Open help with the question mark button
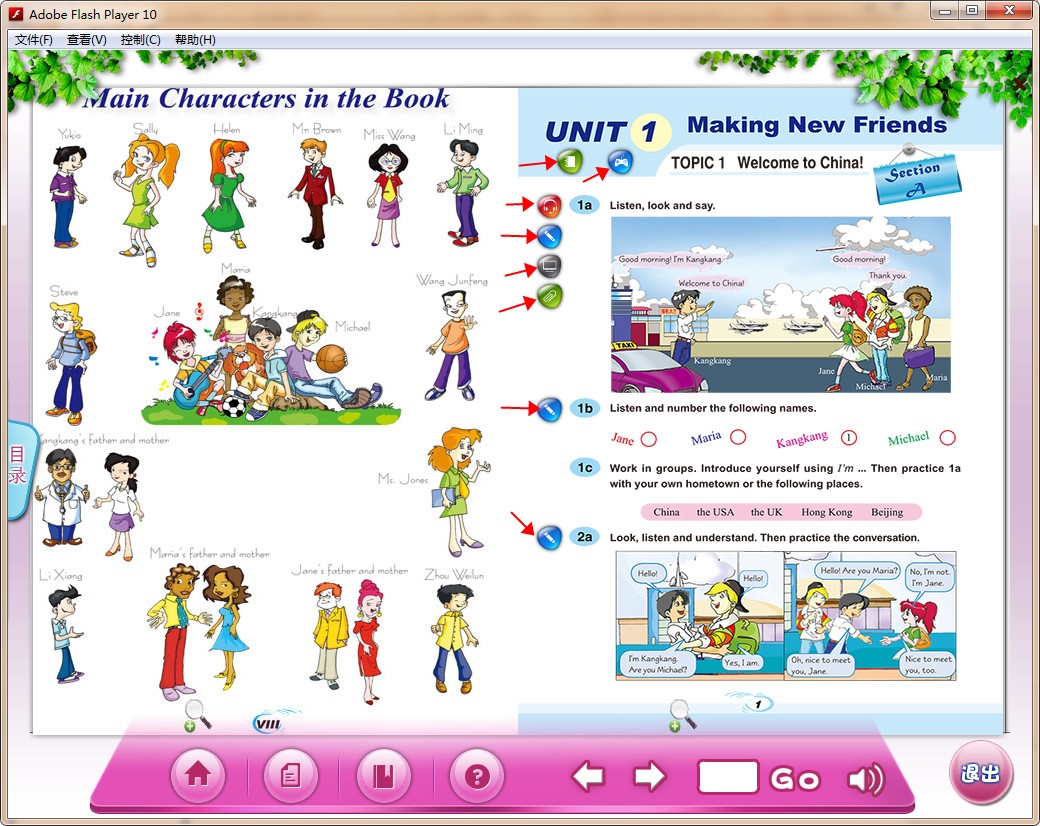The width and height of the screenshot is (1040, 826). [x=477, y=774]
